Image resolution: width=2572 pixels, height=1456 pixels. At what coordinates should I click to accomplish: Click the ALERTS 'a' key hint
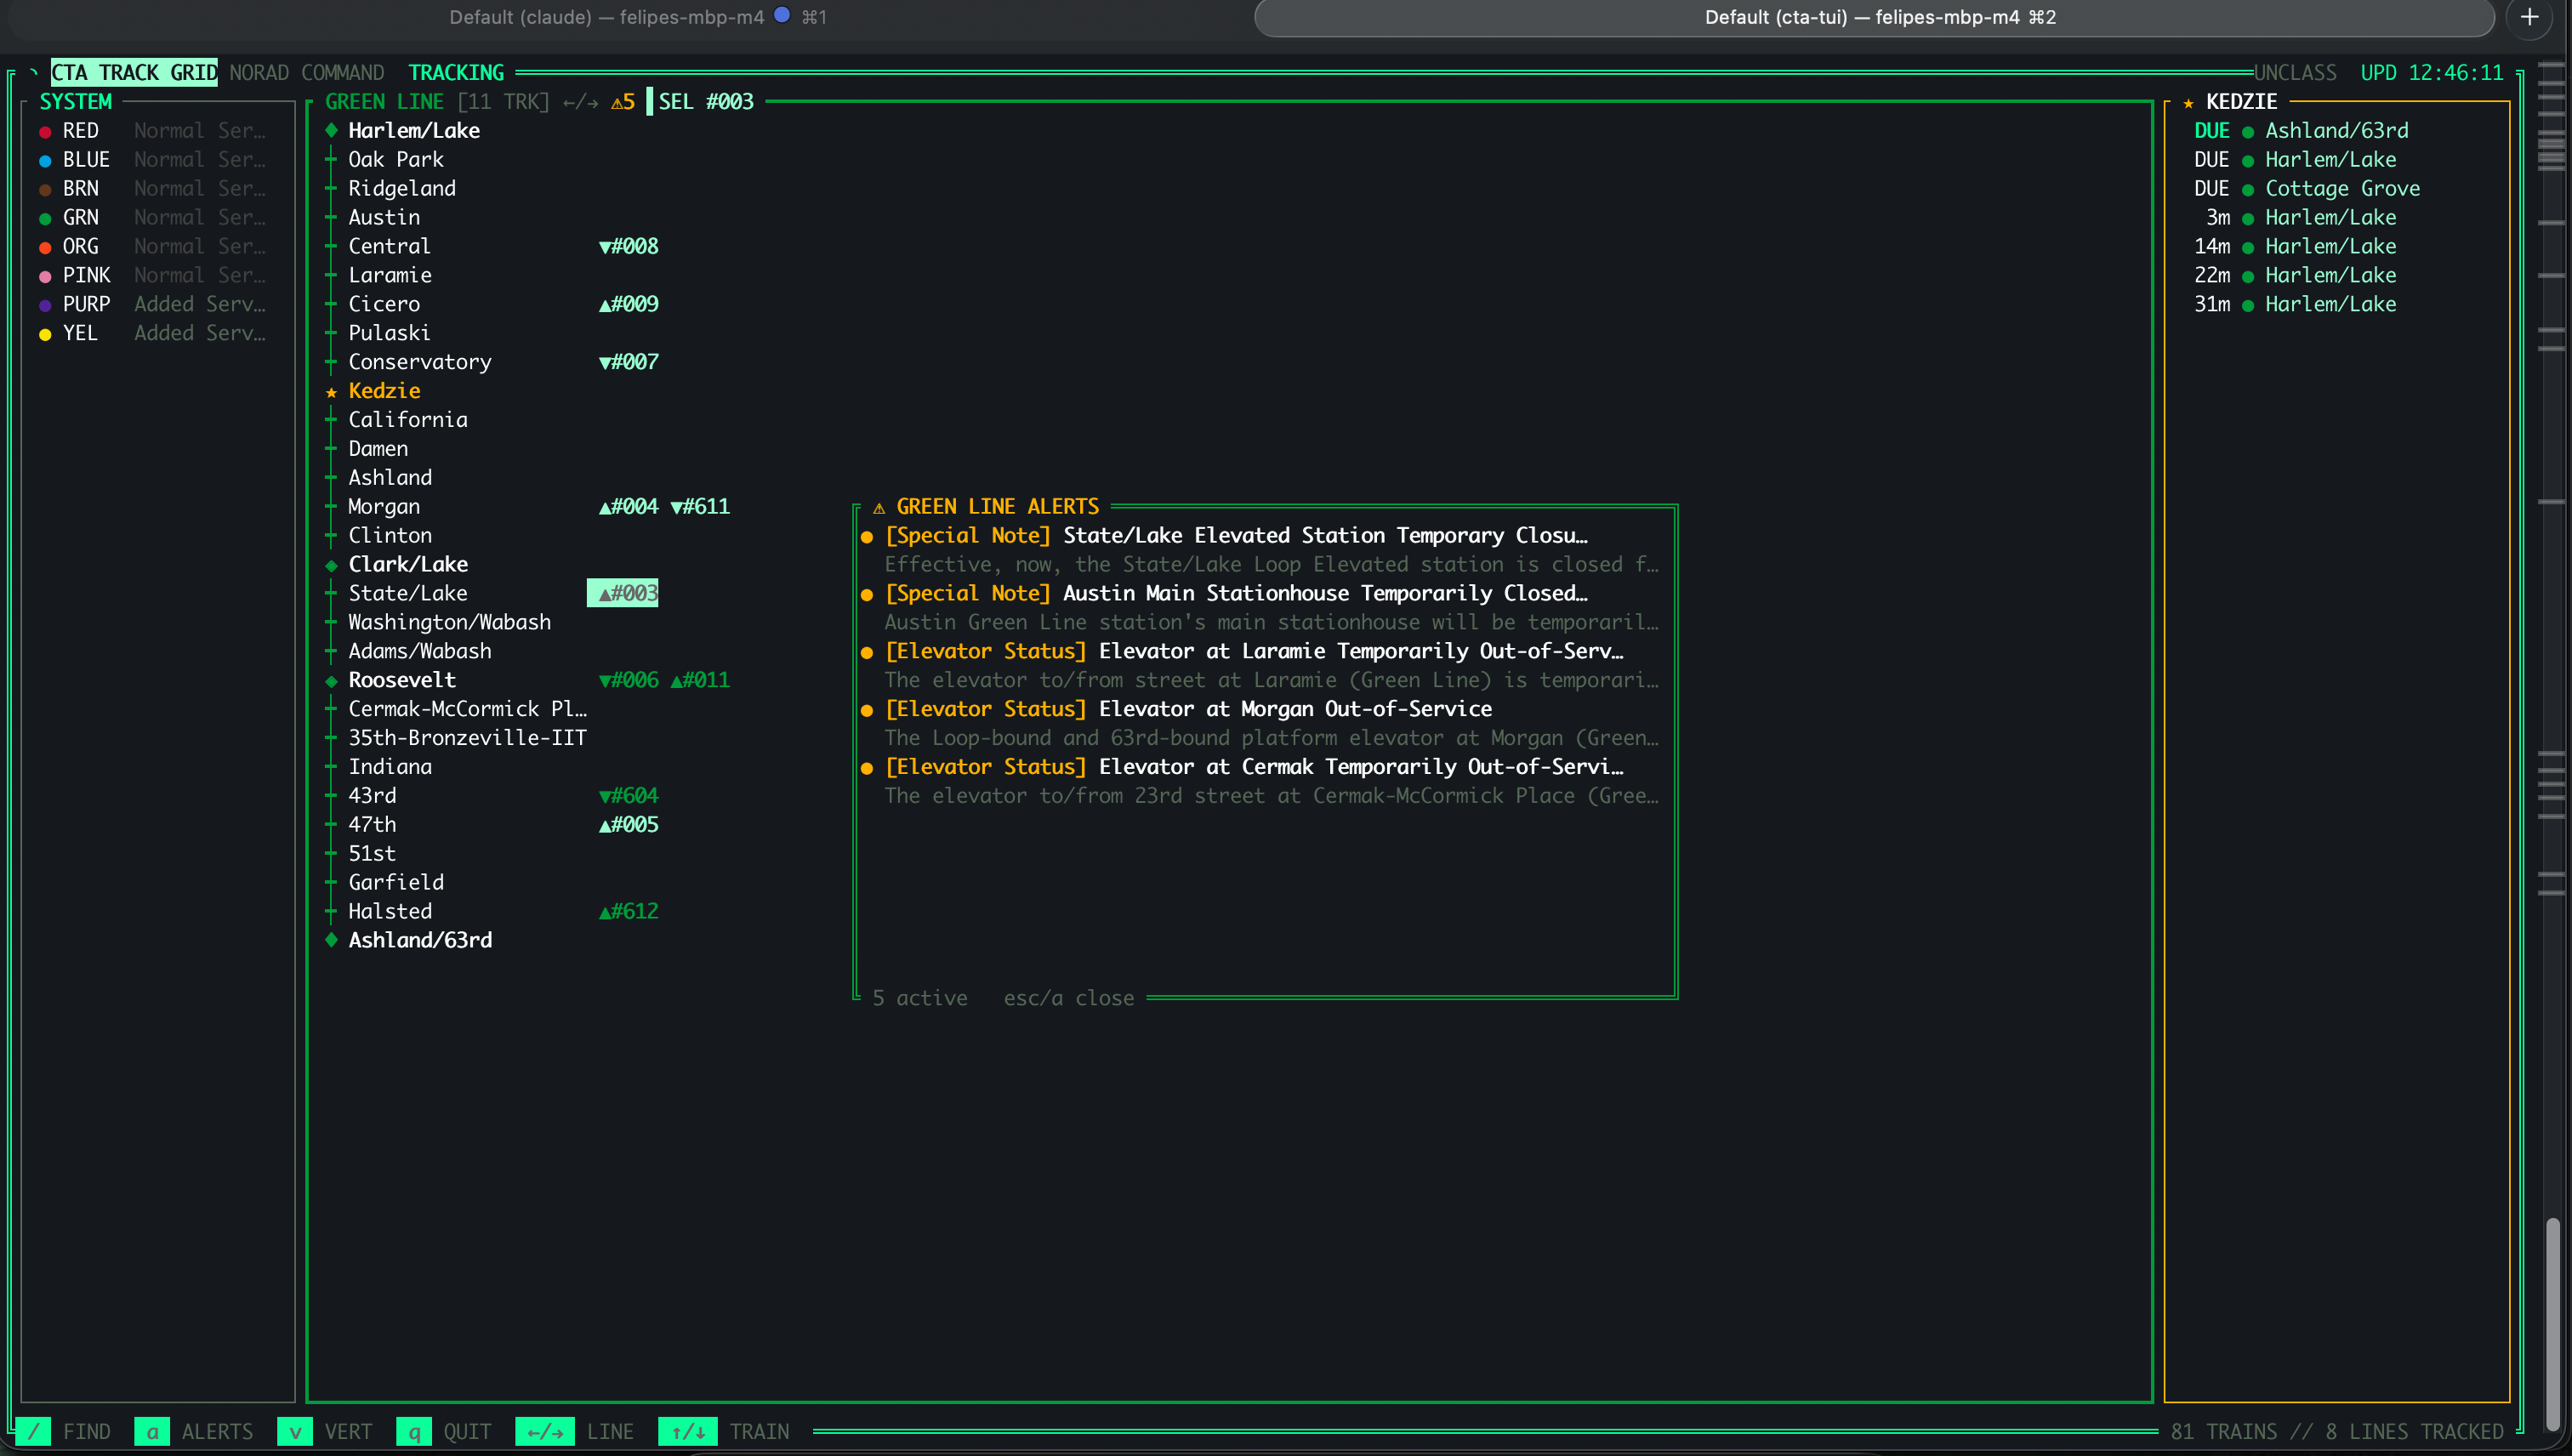(152, 1431)
